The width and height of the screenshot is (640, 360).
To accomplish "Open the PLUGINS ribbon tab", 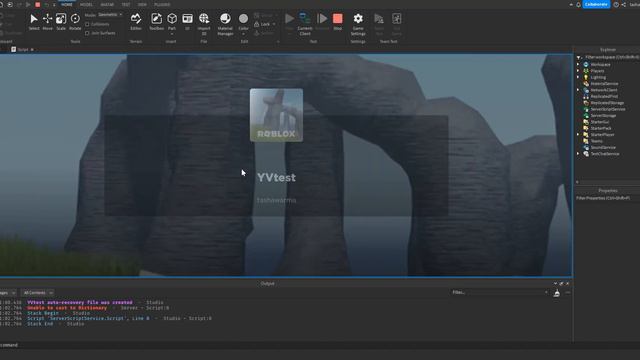I will tap(162, 4).
